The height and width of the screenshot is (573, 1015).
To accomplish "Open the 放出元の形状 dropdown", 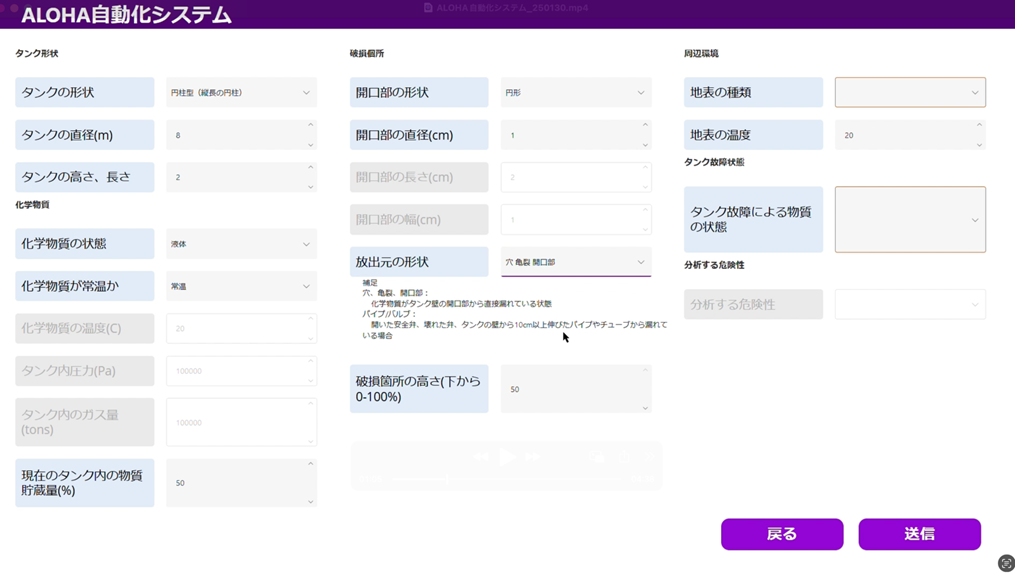I will (x=575, y=262).
